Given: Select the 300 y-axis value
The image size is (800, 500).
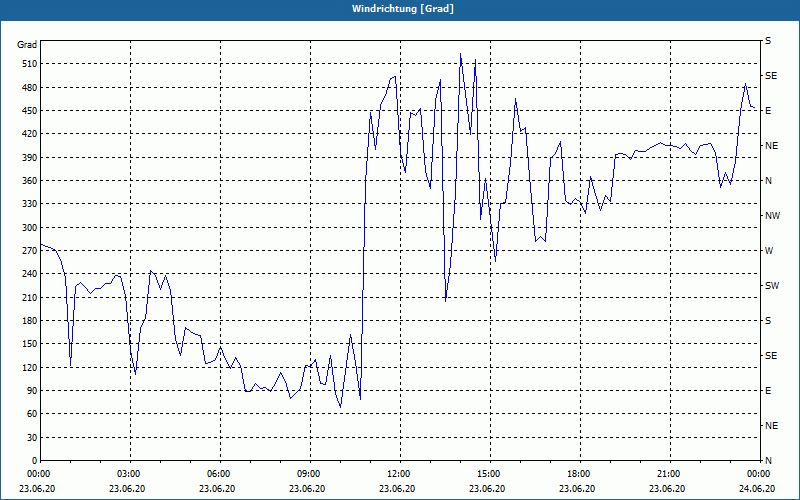Looking at the screenshot, I should coord(28,228).
